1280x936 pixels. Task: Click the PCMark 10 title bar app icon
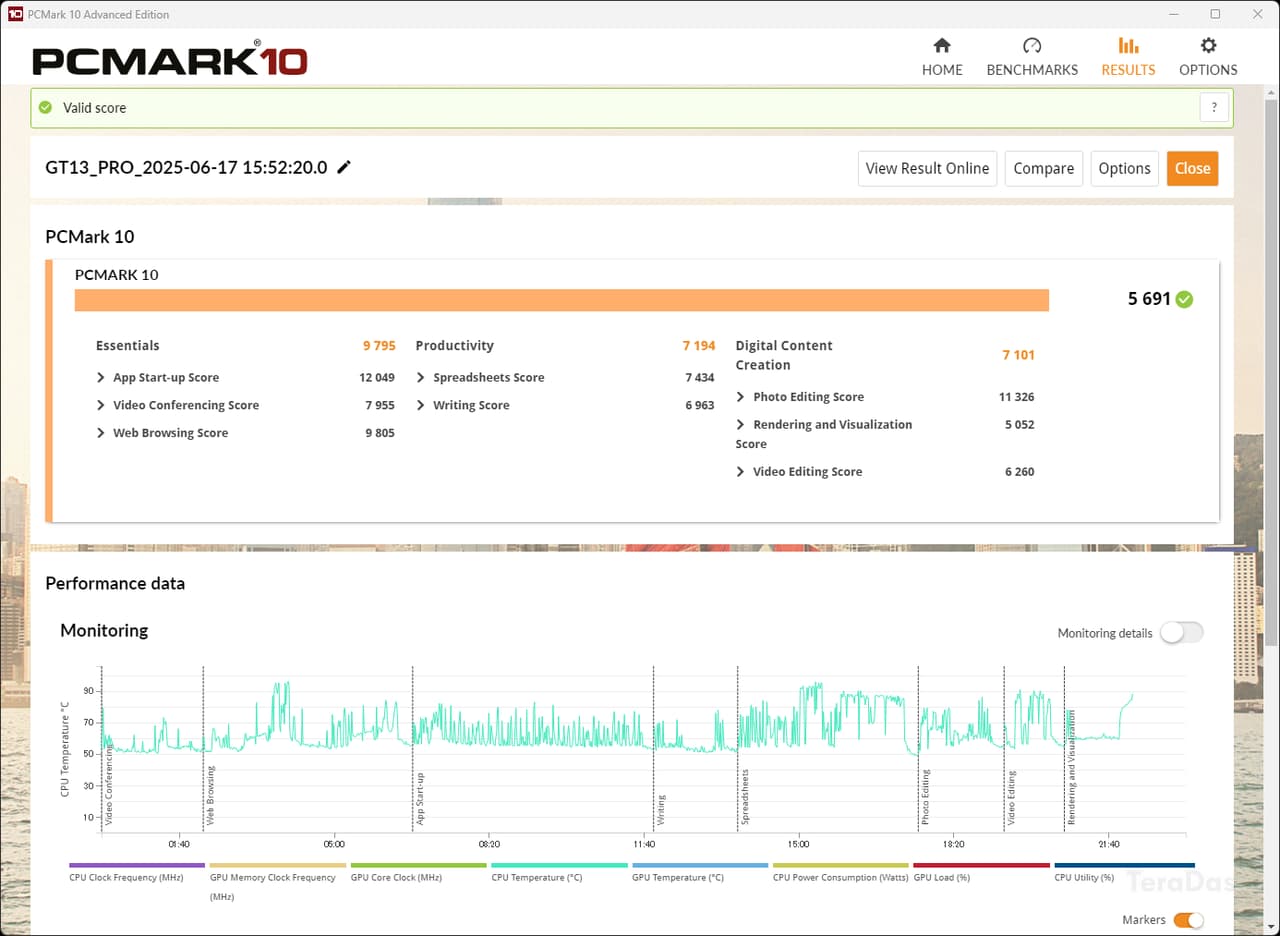click(15, 14)
